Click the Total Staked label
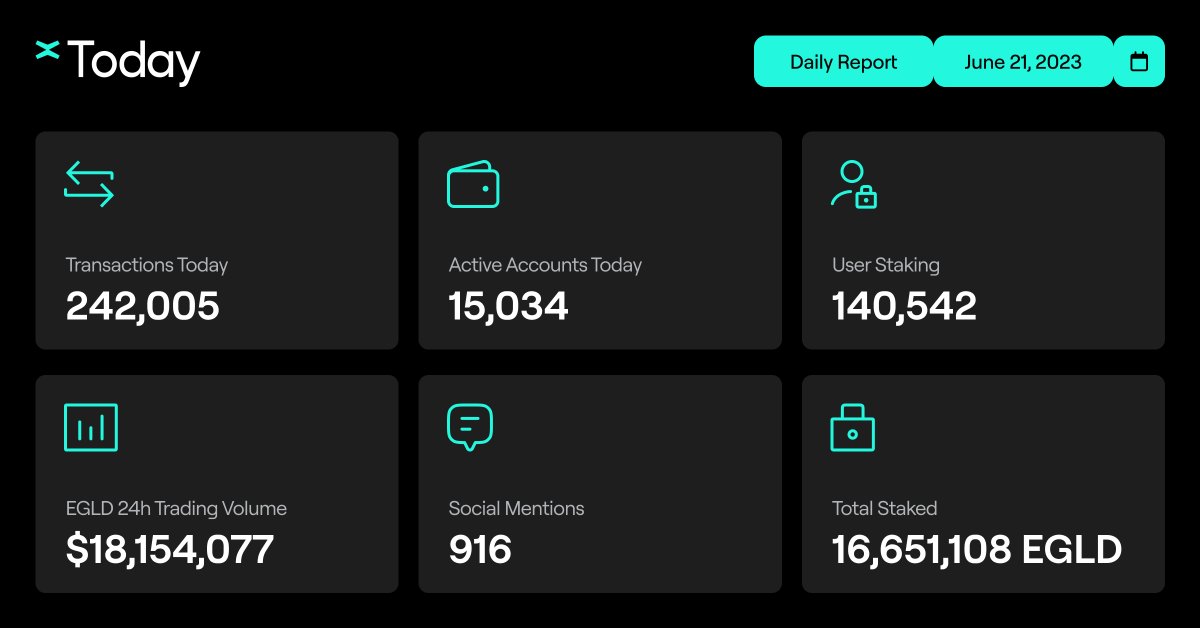1200x628 pixels. click(885, 508)
